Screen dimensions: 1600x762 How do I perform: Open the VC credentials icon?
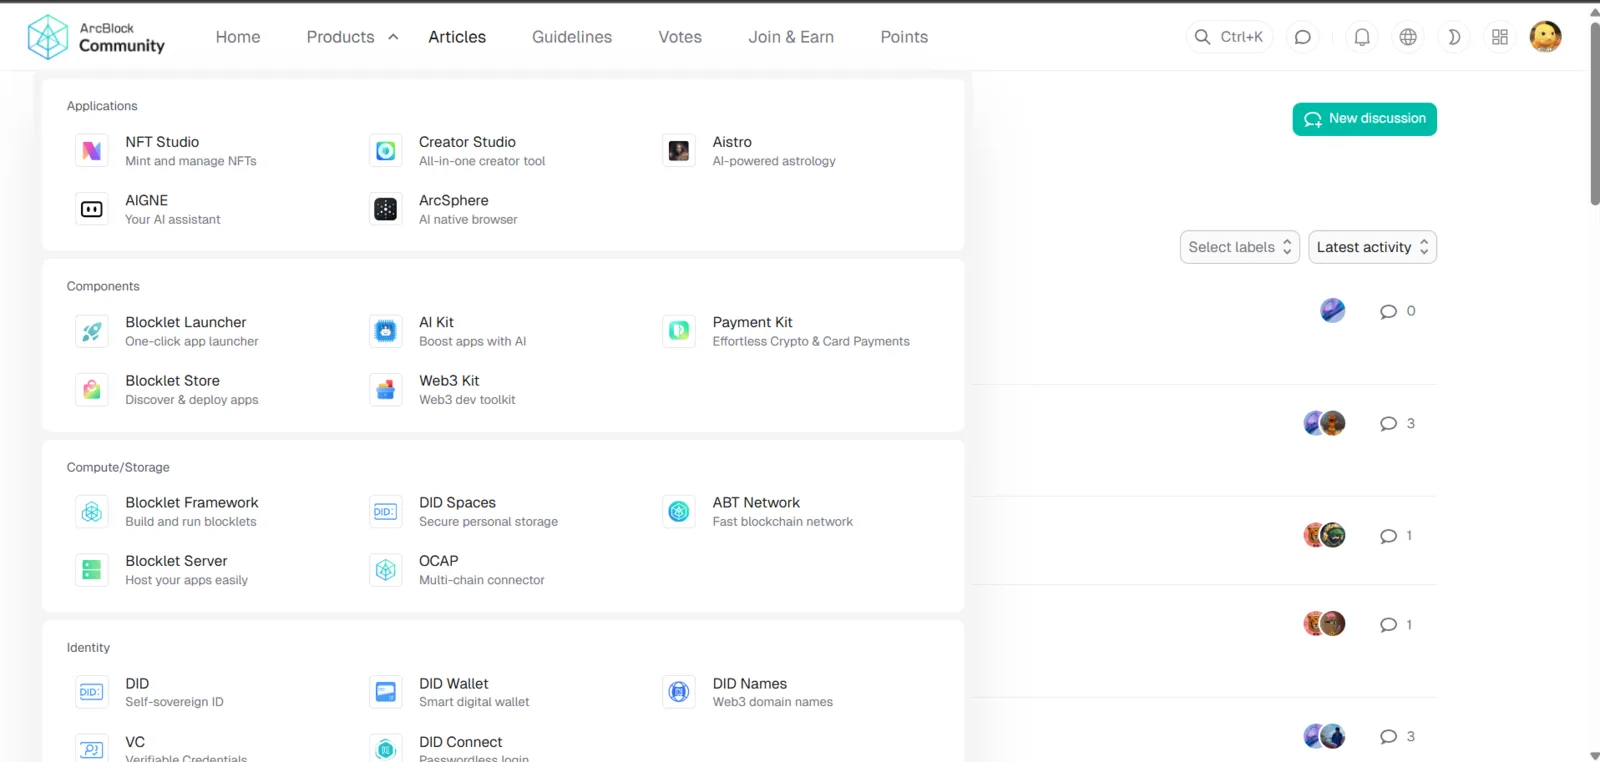[x=92, y=749]
